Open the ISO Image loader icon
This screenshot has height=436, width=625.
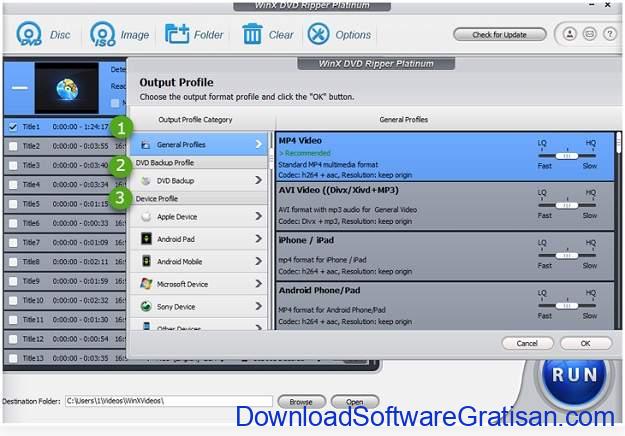coord(101,35)
